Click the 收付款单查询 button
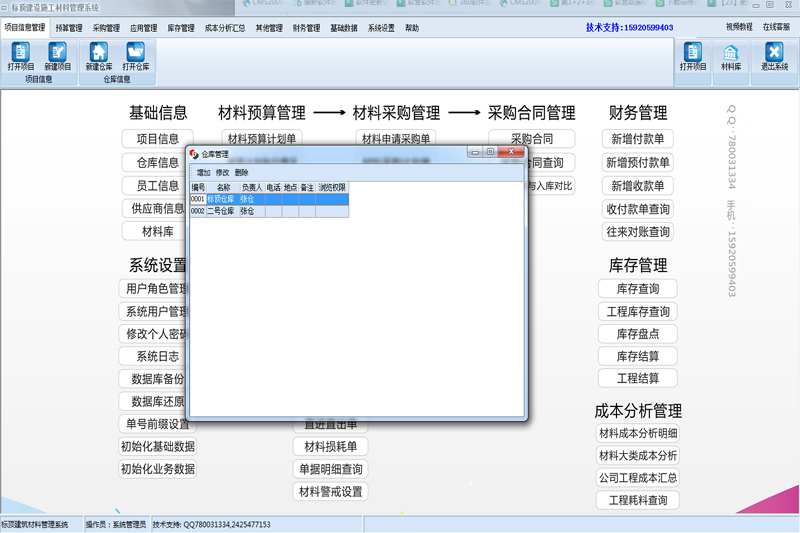This screenshot has height=533, width=800. tap(637, 209)
